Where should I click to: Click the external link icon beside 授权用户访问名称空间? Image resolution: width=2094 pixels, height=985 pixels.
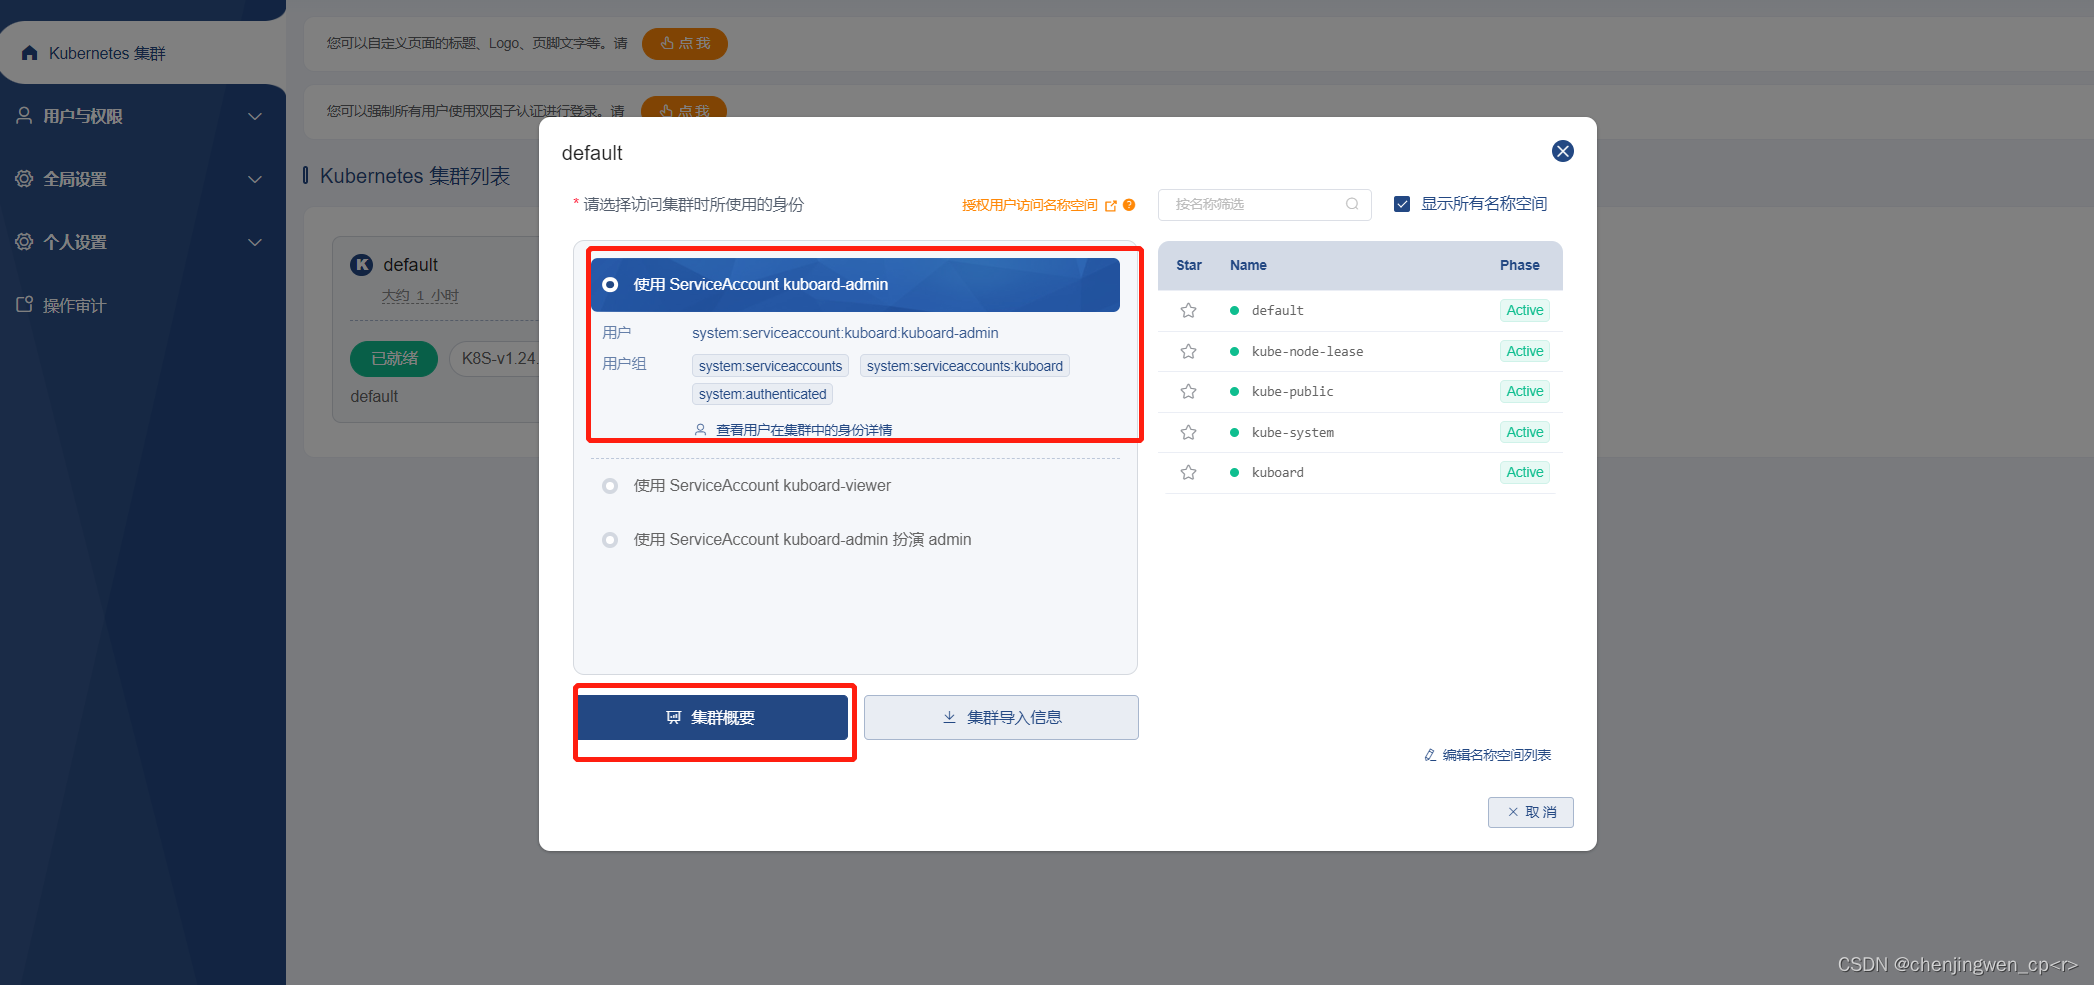[x=1111, y=206]
